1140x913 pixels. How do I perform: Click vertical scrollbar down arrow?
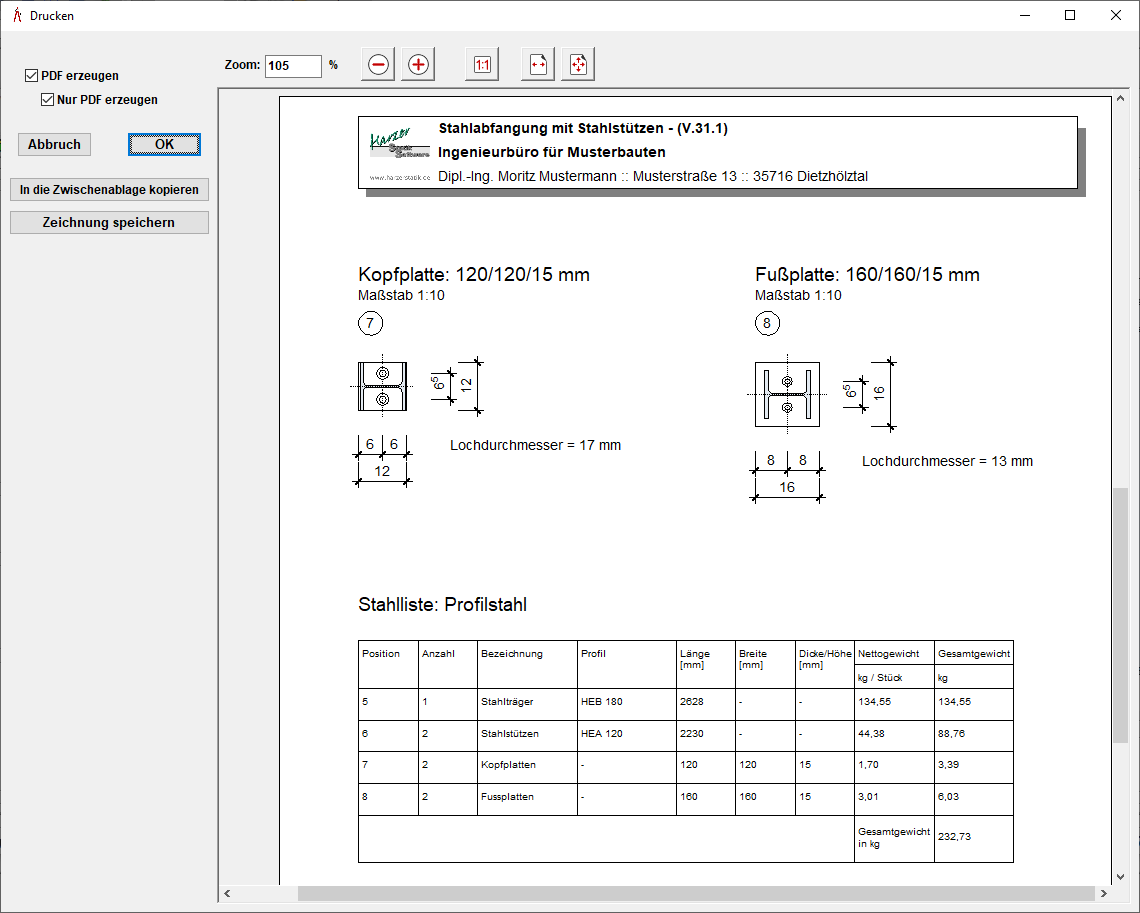pos(1120,877)
